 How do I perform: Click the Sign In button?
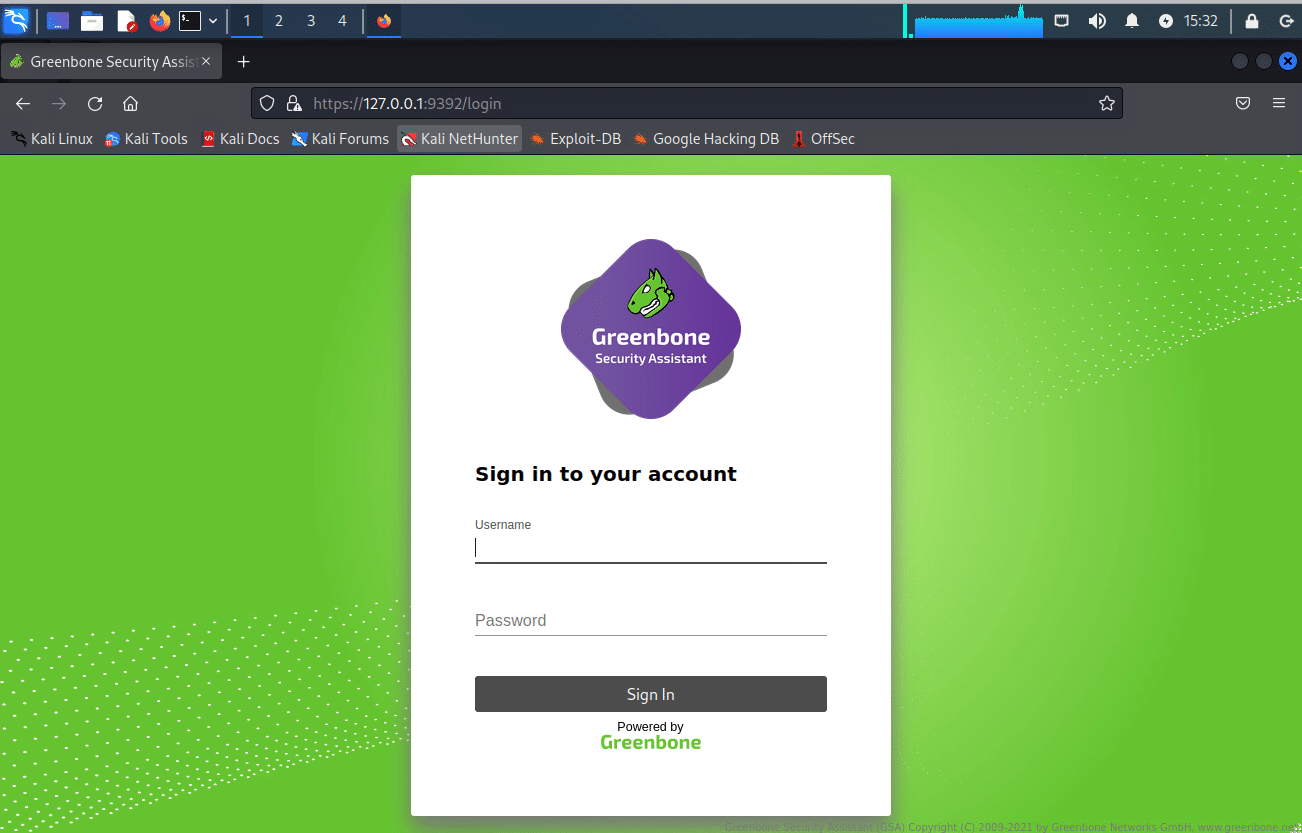[x=651, y=694]
